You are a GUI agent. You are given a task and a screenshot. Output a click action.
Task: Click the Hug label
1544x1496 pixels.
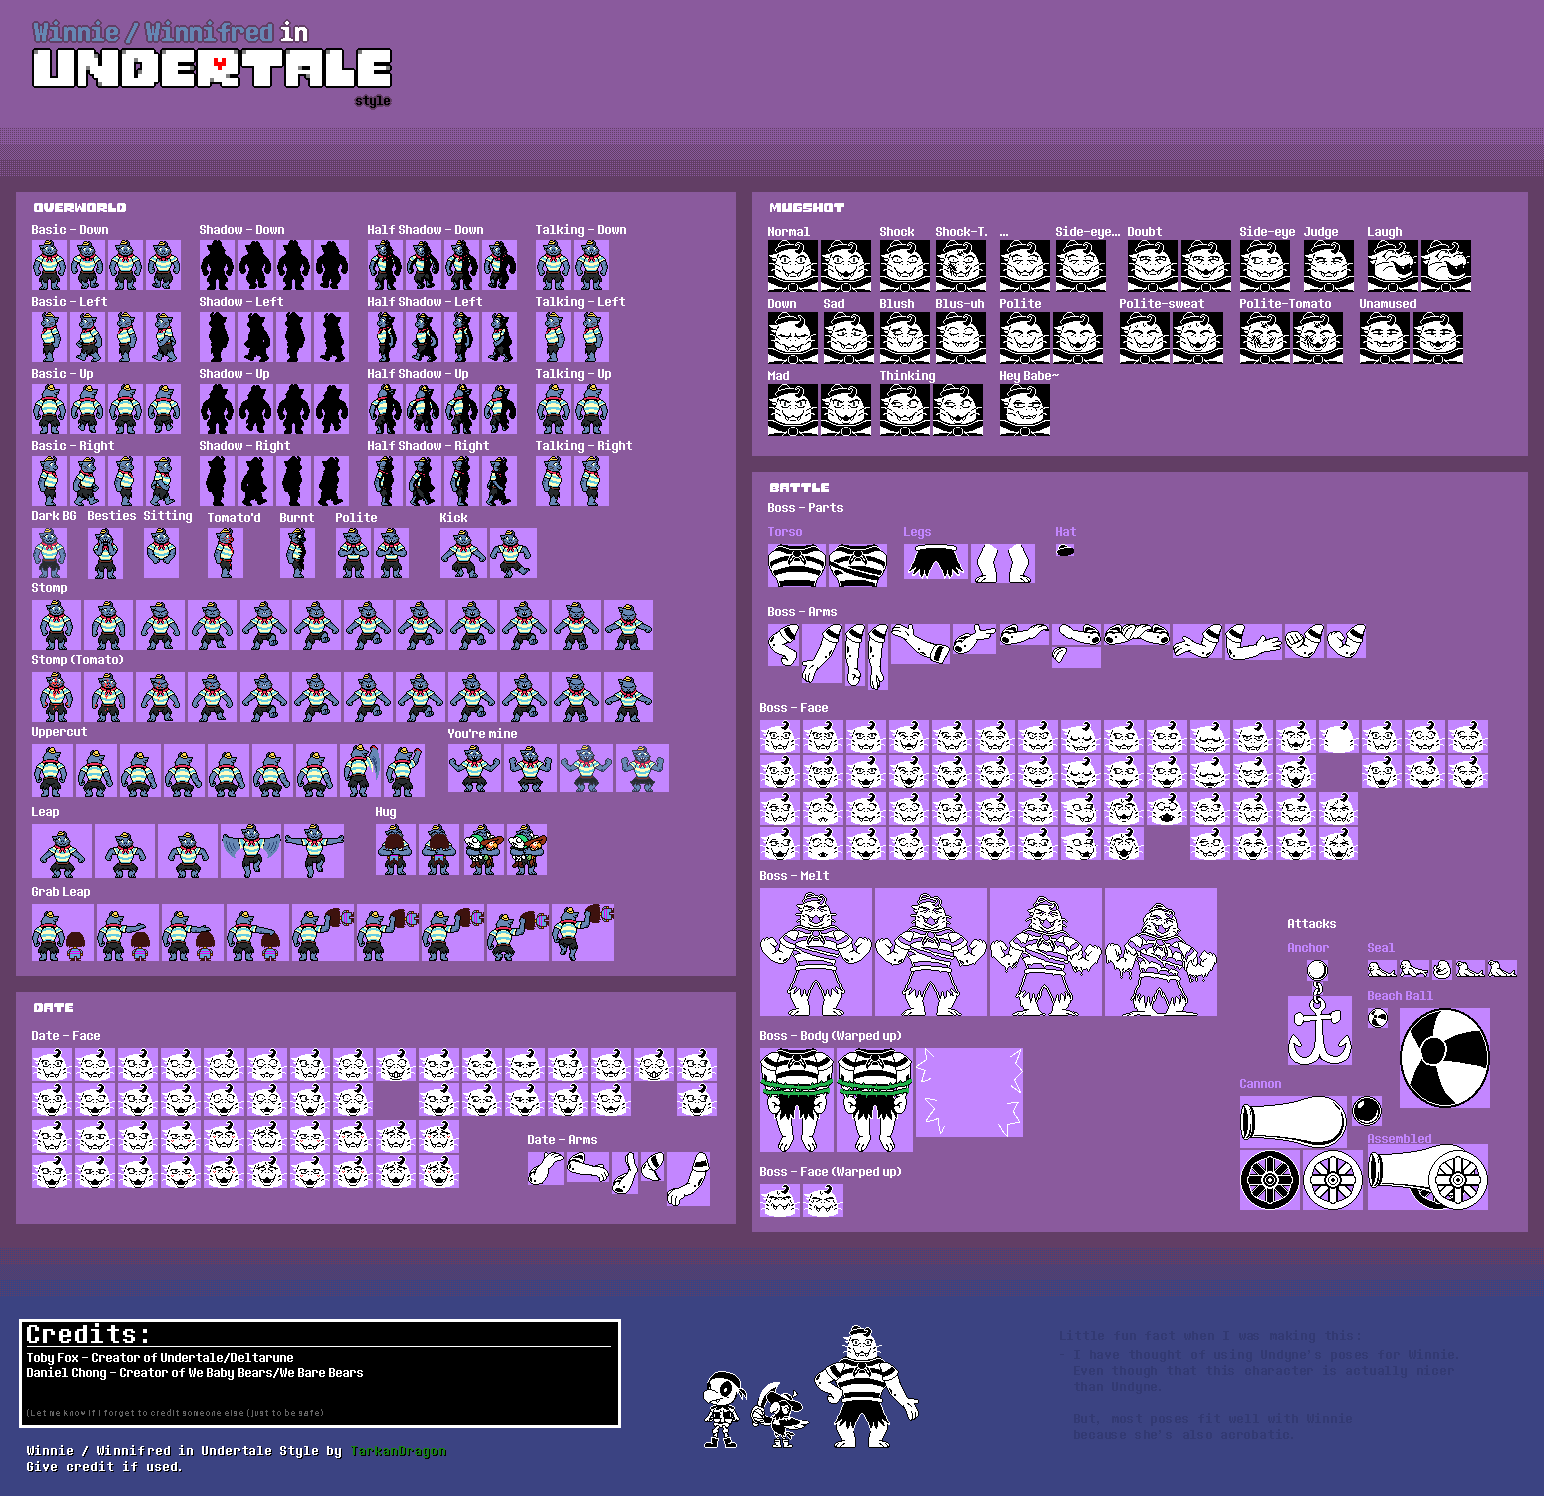[386, 812]
